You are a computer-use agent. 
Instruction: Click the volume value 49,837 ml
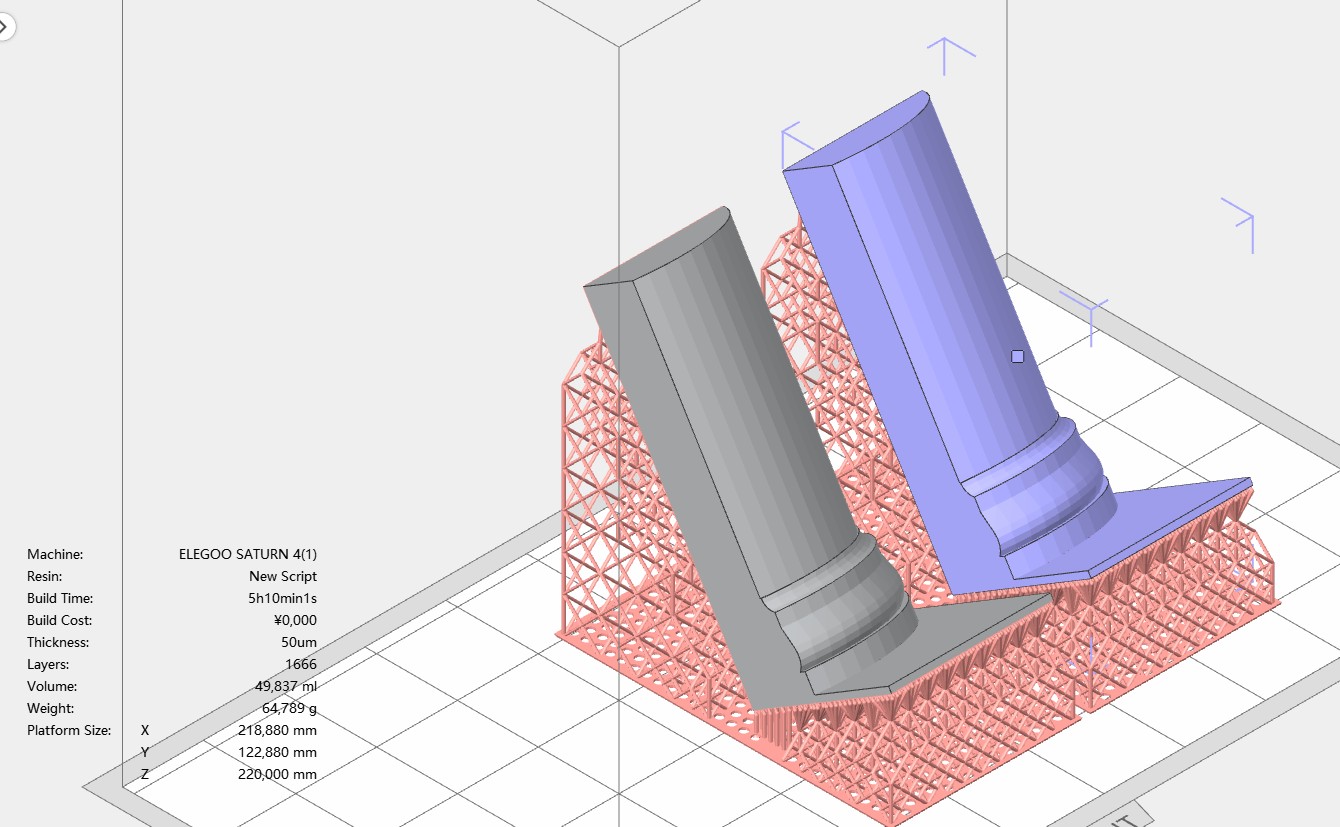(285, 686)
